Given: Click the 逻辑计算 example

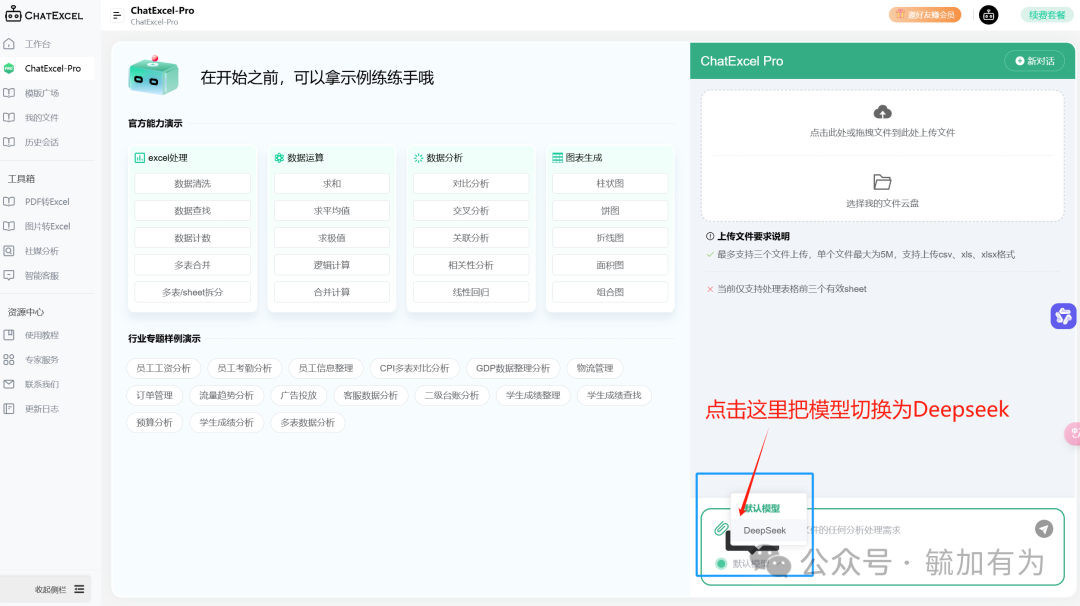Looking at the screenshot, I should (332, 265).
